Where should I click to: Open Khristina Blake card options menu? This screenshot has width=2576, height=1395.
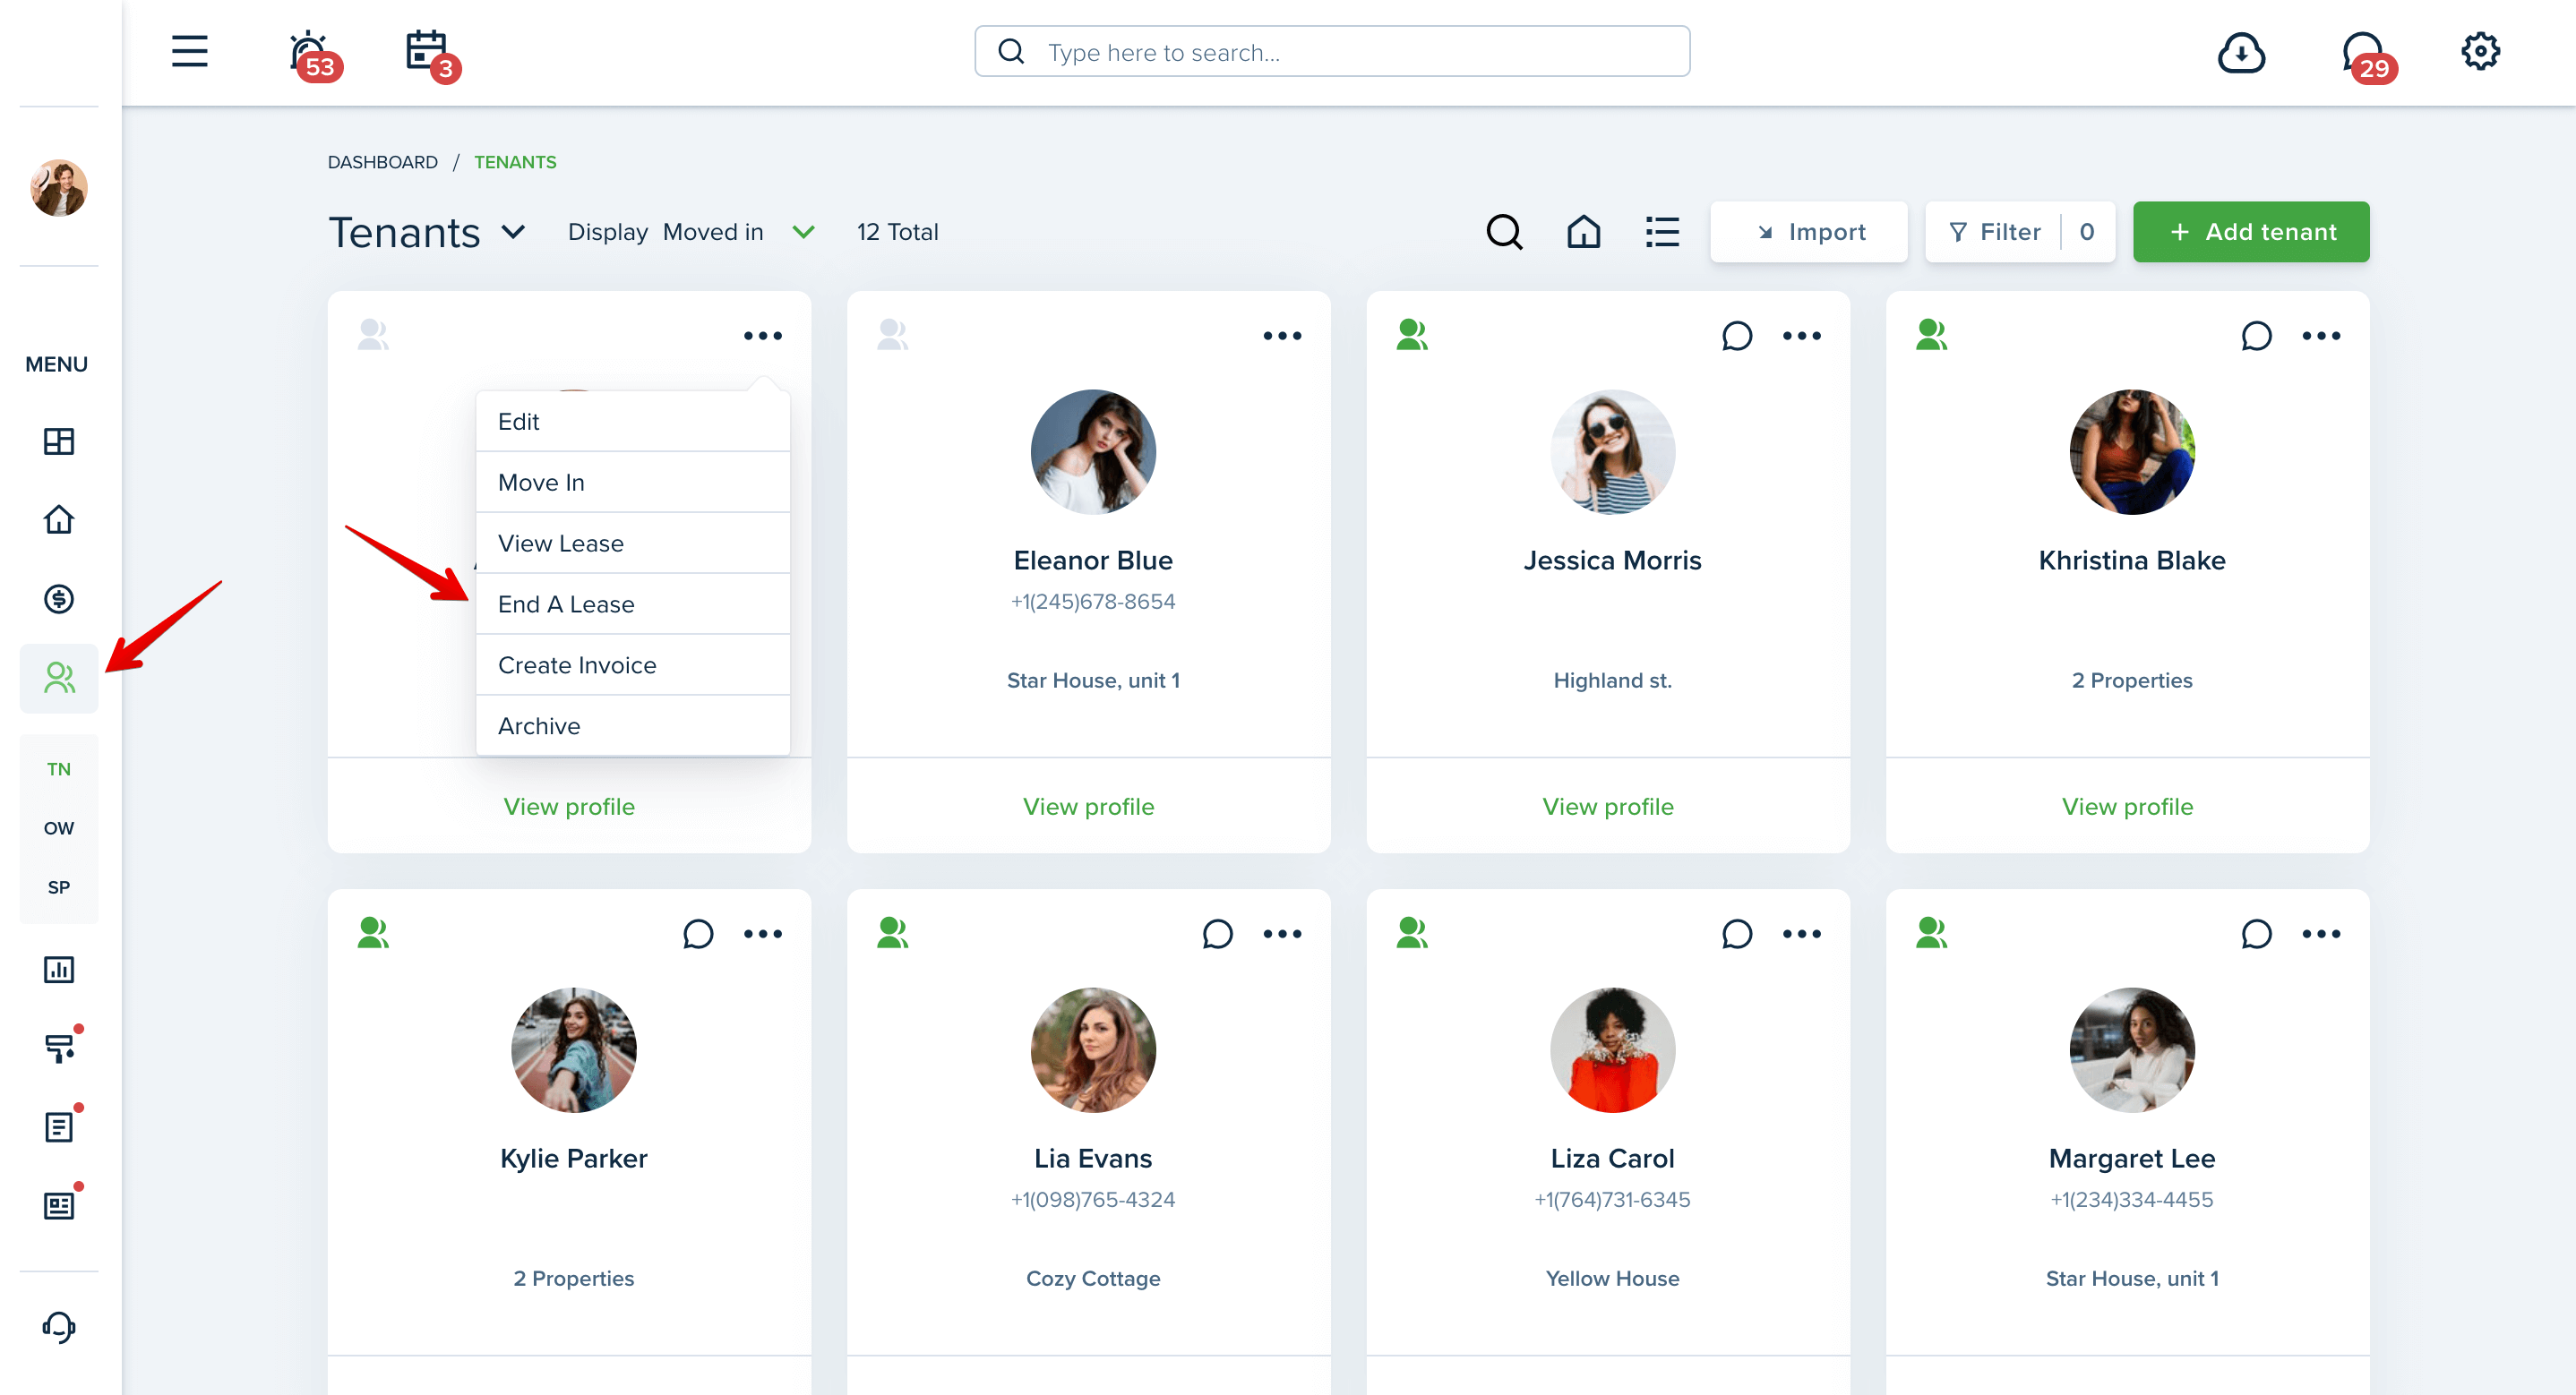click(x=2320, y=335)
